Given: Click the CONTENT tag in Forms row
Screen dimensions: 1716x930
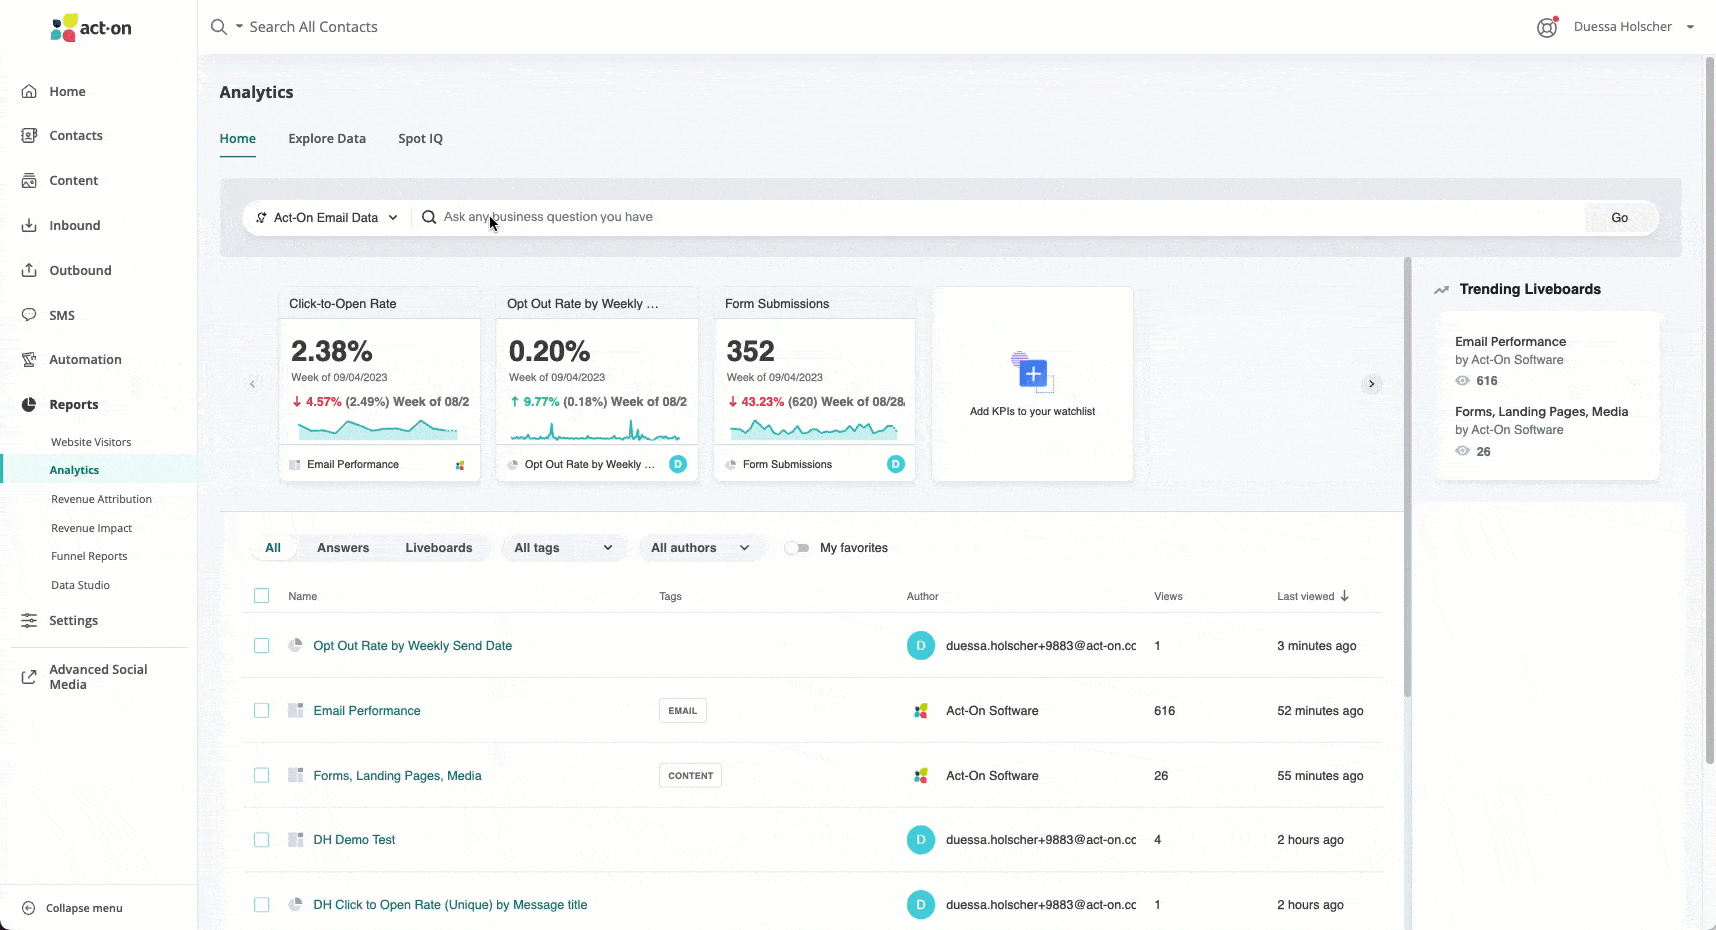Looking at the screenshot, I should pos(691,776).
